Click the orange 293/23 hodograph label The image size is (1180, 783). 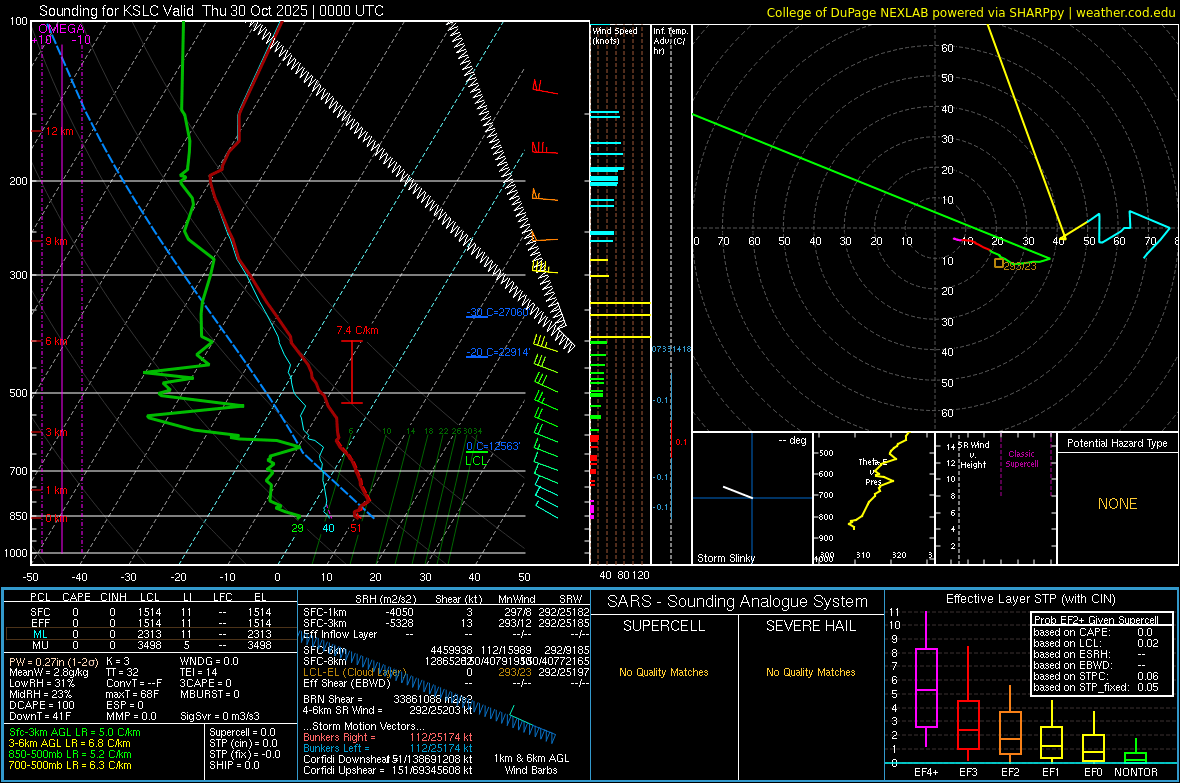tap(1020, 266)
